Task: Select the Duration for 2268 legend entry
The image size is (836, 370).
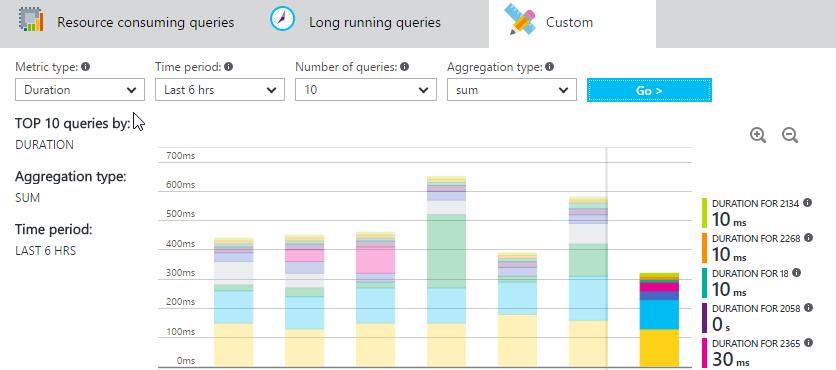Action: [x=757, y=248]
